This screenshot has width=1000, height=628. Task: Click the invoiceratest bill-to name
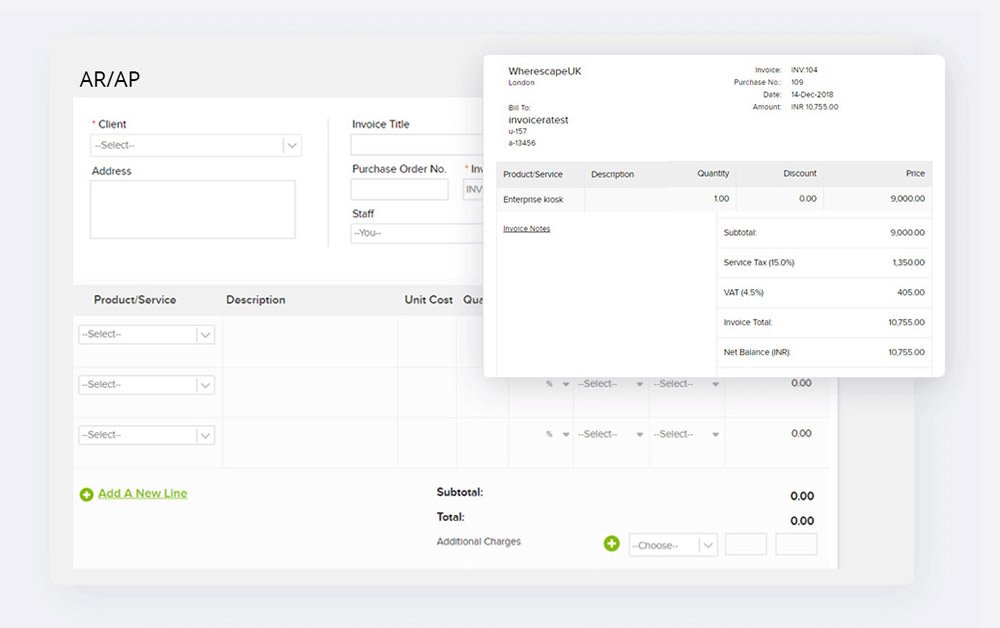538,120
